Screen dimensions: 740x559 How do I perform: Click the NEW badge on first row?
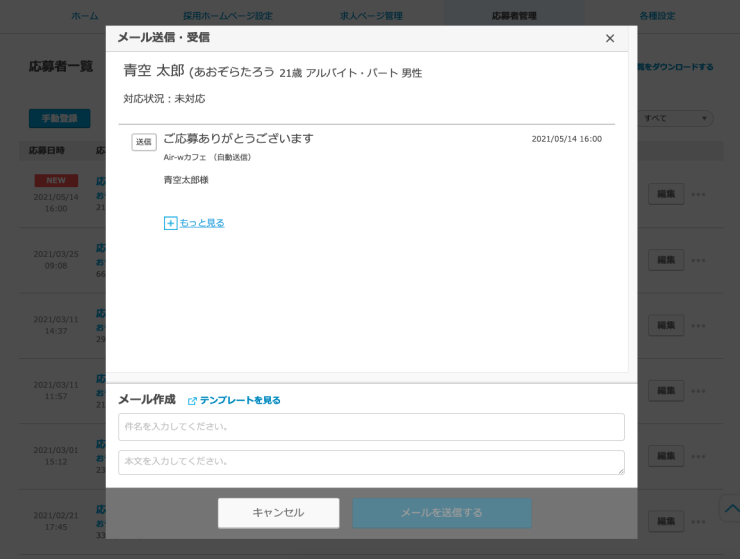coord(56,180)
